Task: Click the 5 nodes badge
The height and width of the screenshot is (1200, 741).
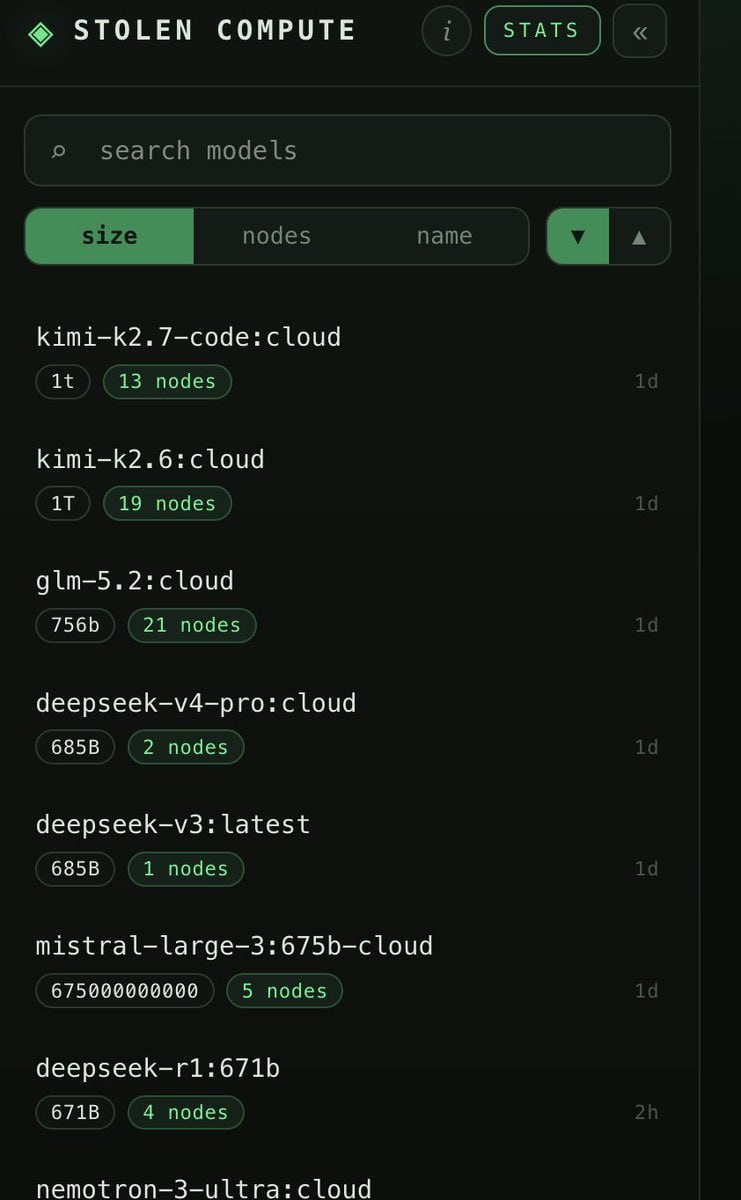Action: 285,991
